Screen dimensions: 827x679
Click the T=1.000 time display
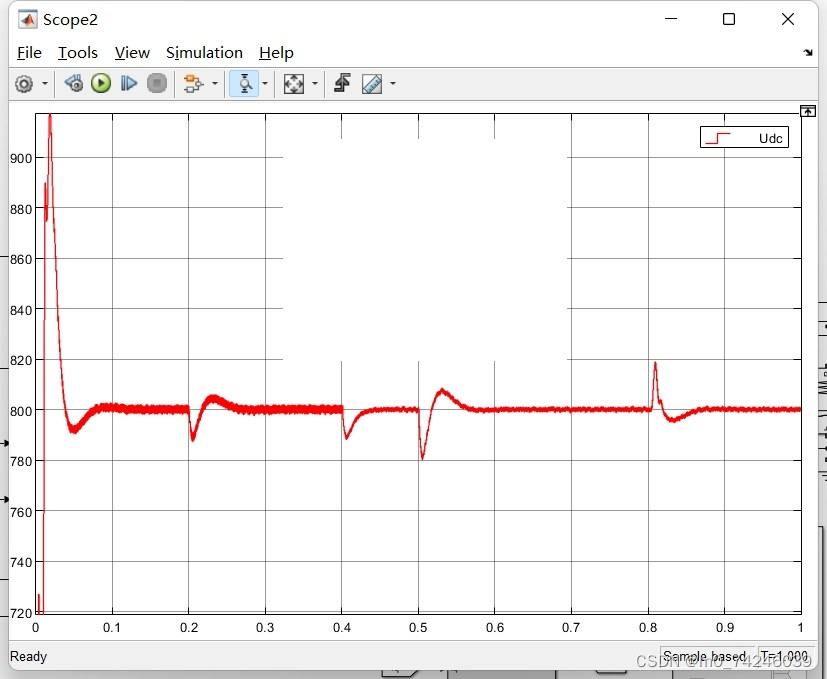click(783, 656)
